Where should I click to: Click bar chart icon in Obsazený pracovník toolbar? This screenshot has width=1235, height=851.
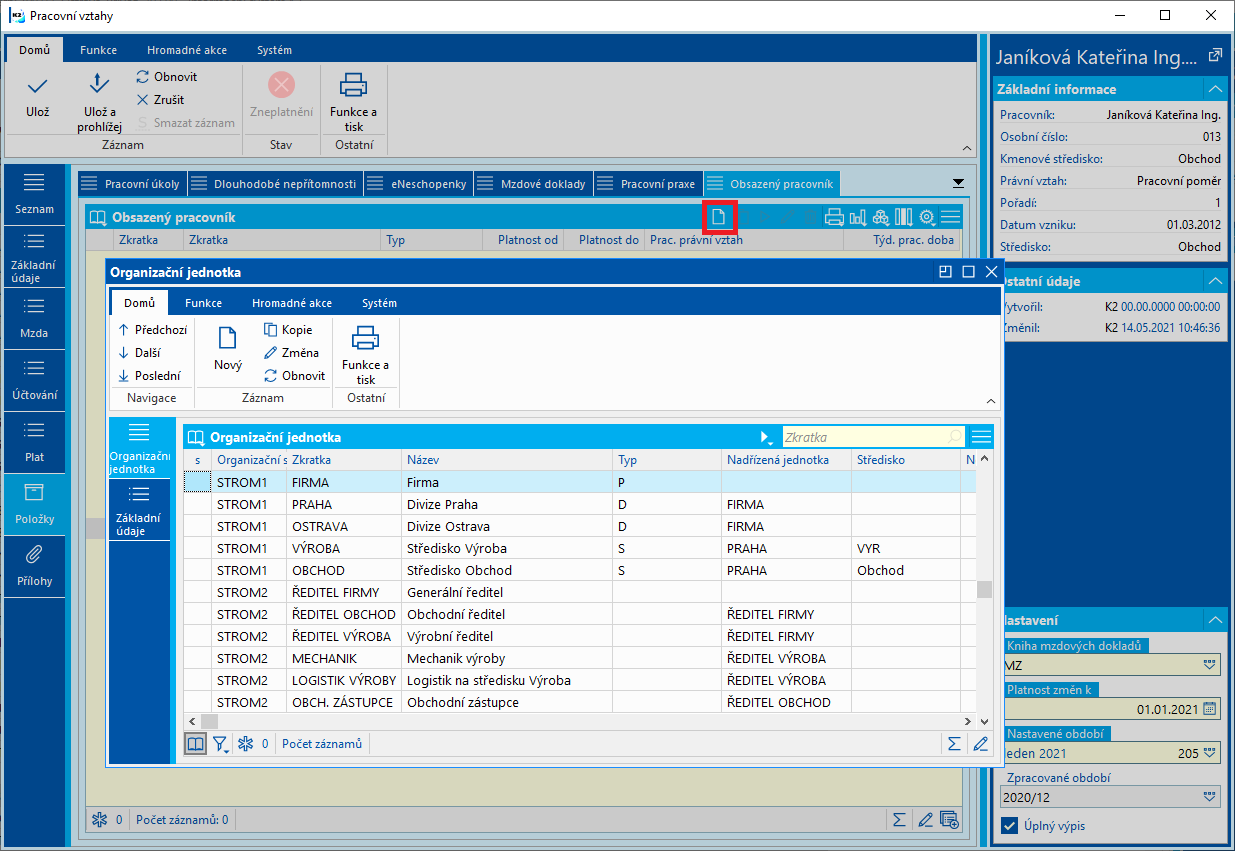tap(857, 217)
